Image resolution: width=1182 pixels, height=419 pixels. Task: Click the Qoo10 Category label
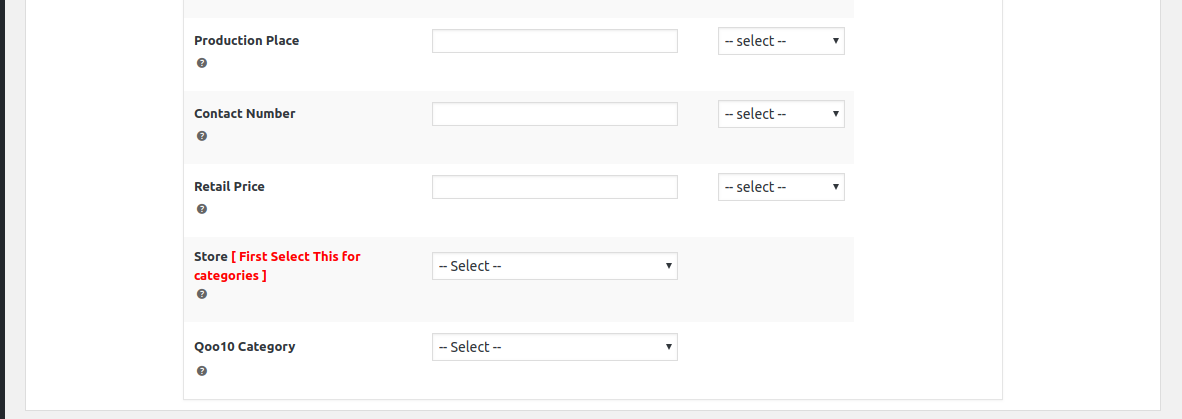tap(244, 347)
